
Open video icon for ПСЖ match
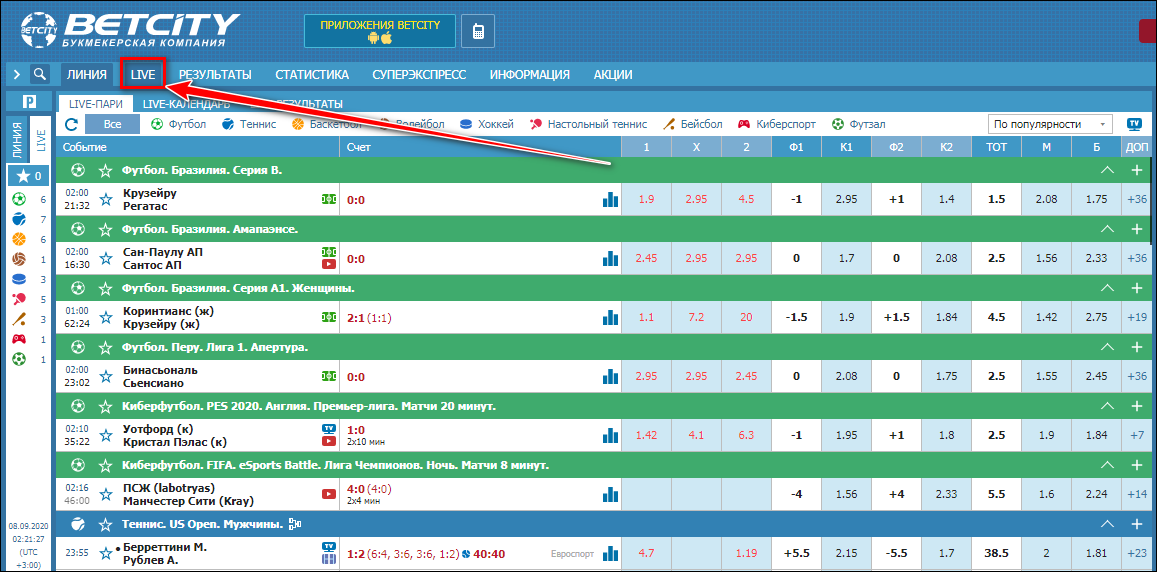[x=329, y=495]
